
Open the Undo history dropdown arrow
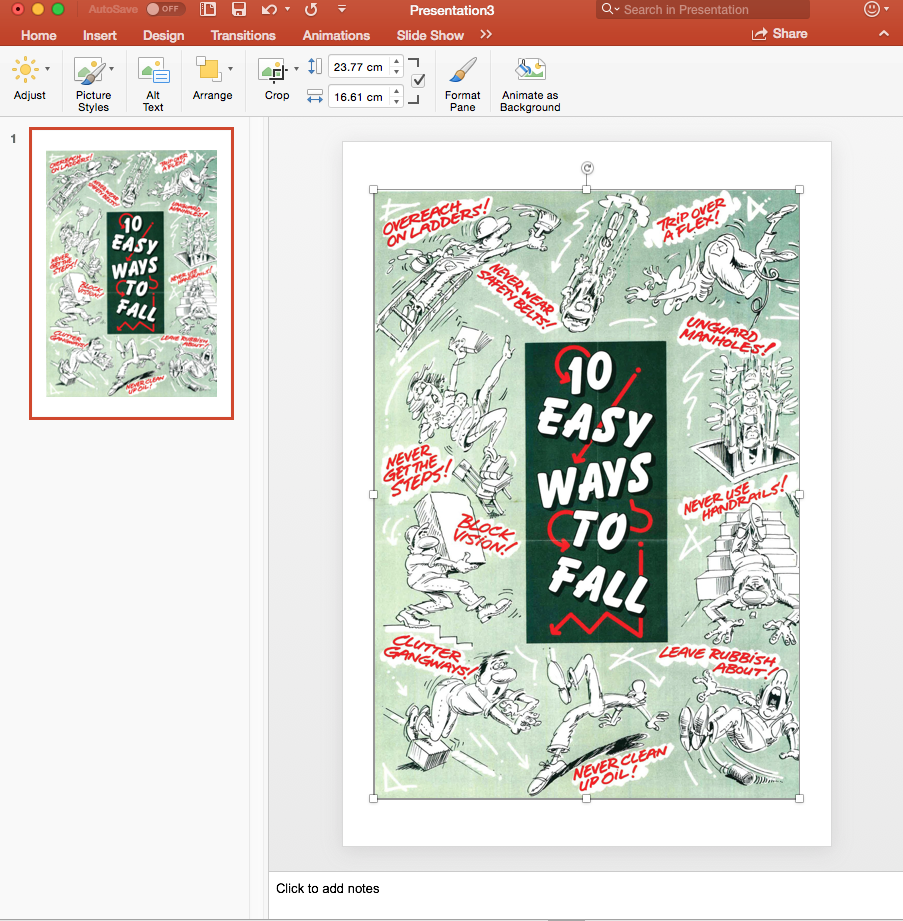coord(287,9)
